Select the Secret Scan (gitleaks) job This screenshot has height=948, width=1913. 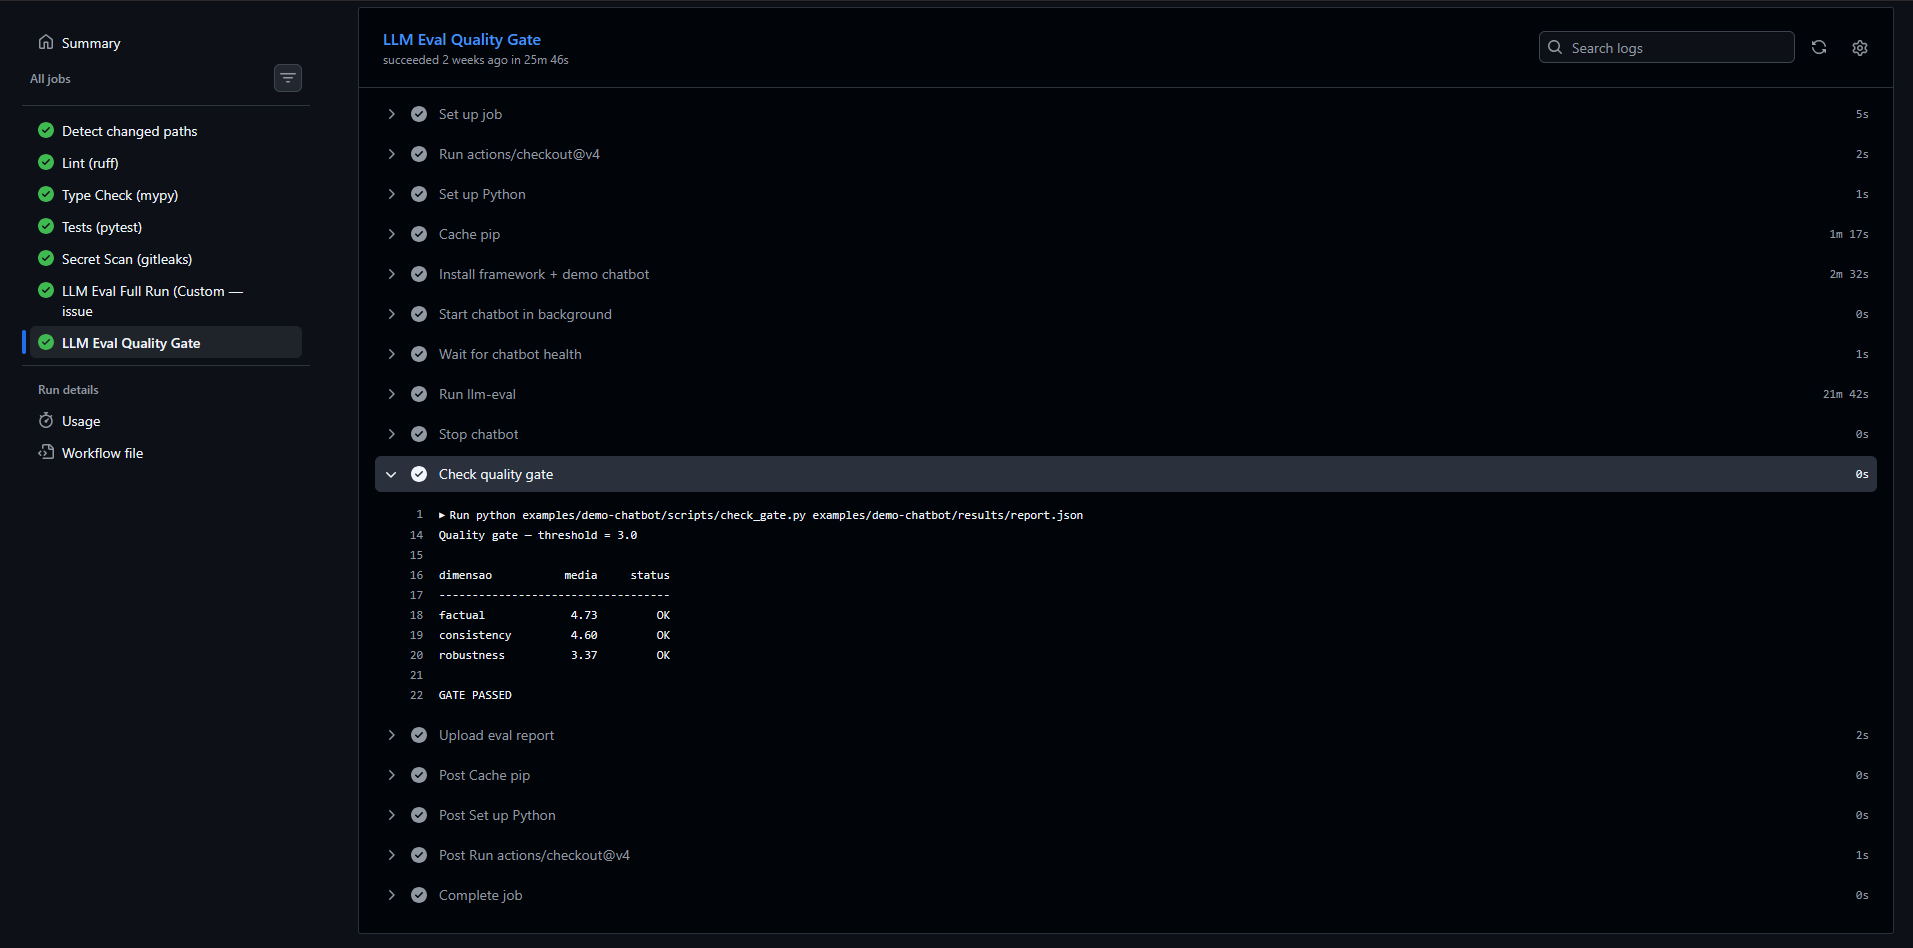(x=127, y=259)
